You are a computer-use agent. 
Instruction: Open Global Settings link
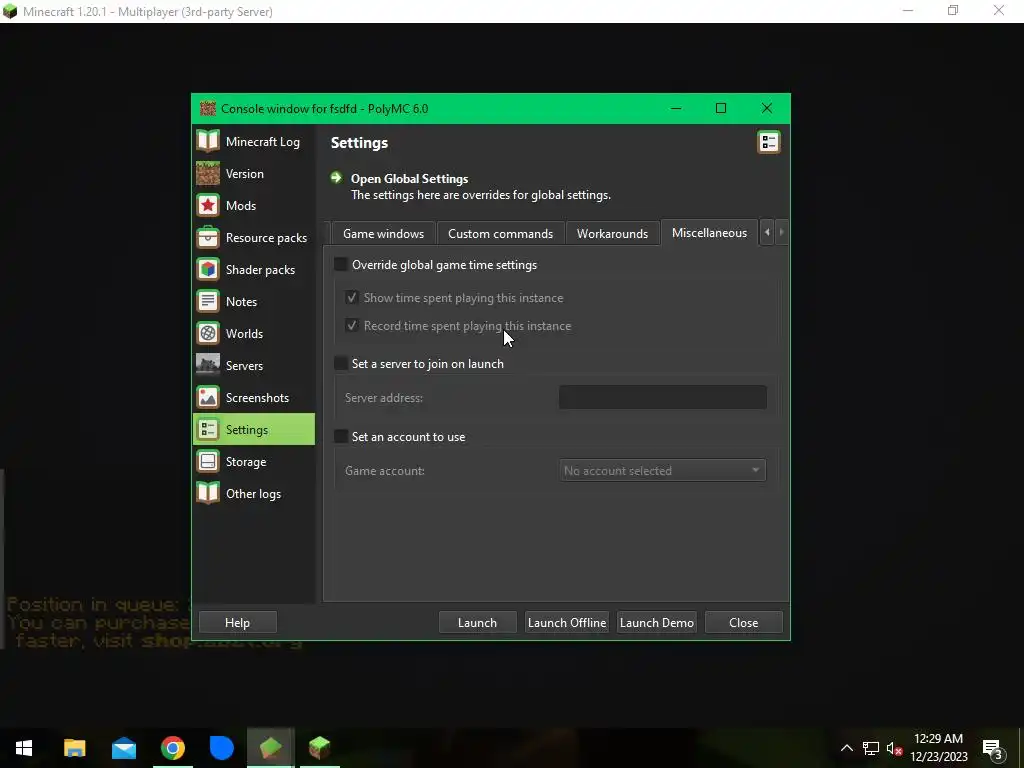coord(409,178)
